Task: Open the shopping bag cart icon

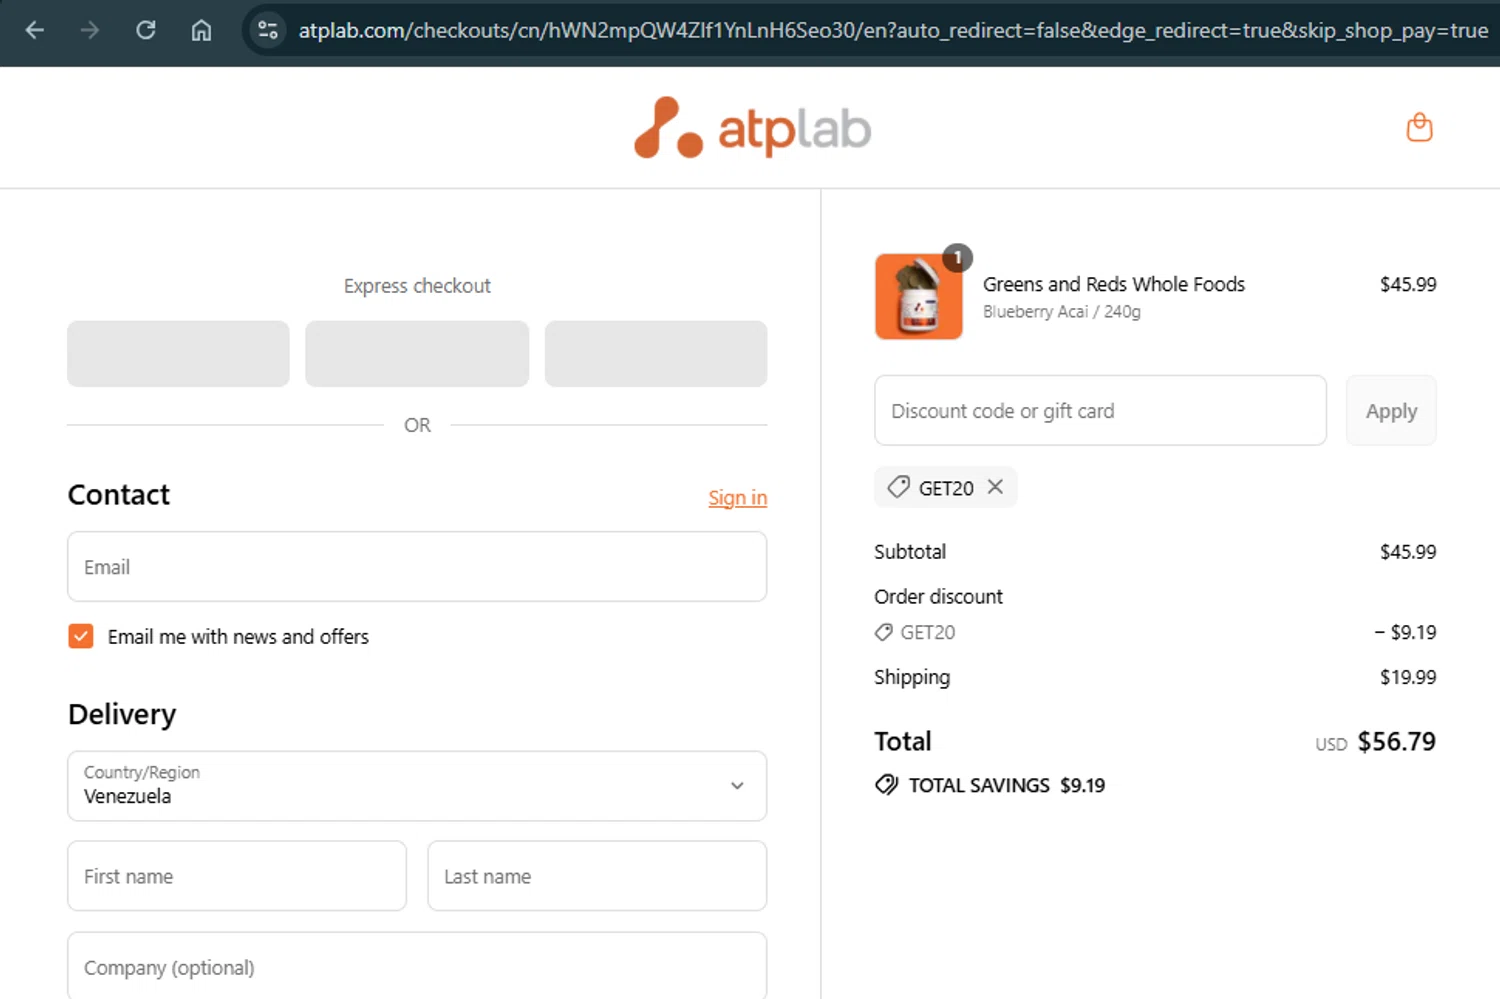Action: click(1419, 127)
